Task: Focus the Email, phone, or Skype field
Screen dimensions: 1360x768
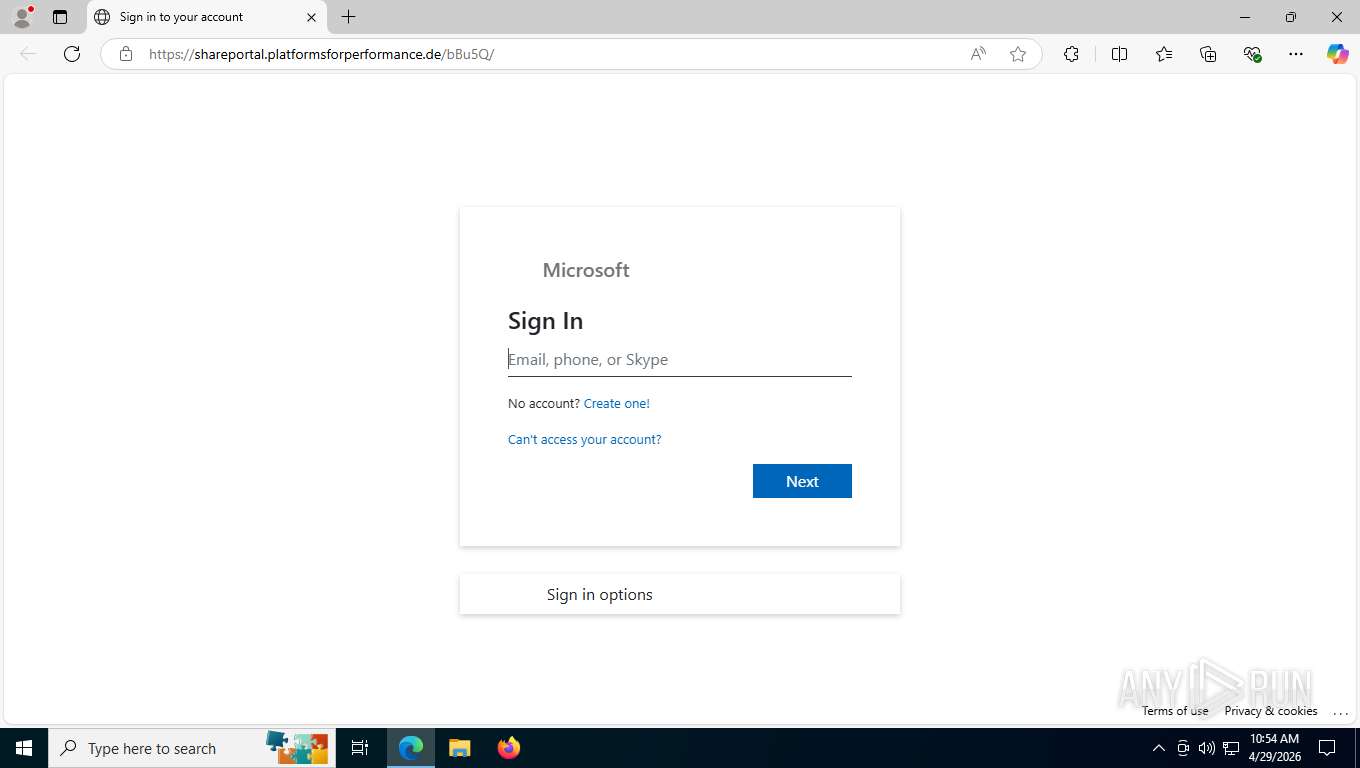Action: pos(680,360)
